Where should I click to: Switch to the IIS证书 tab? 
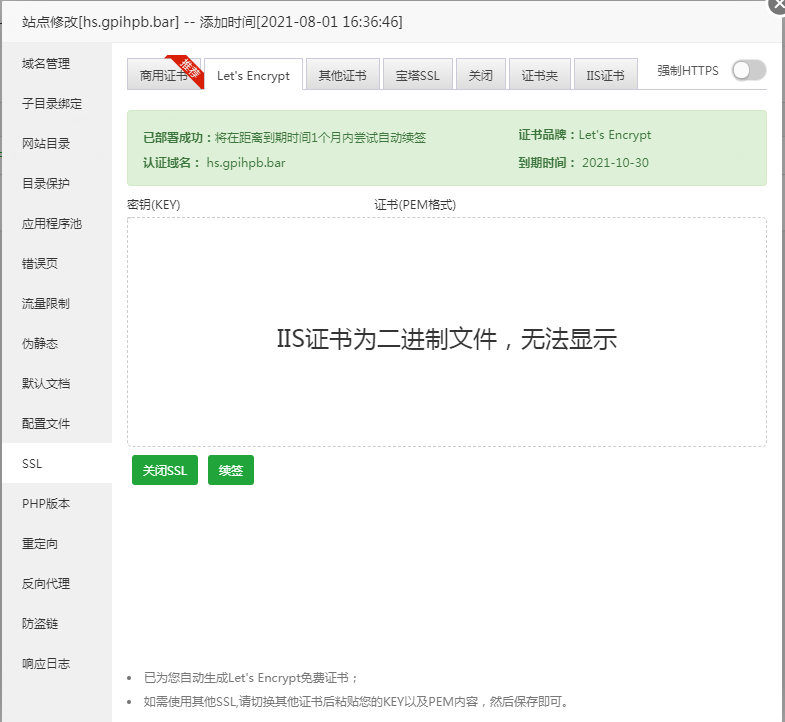click(606, 75)
